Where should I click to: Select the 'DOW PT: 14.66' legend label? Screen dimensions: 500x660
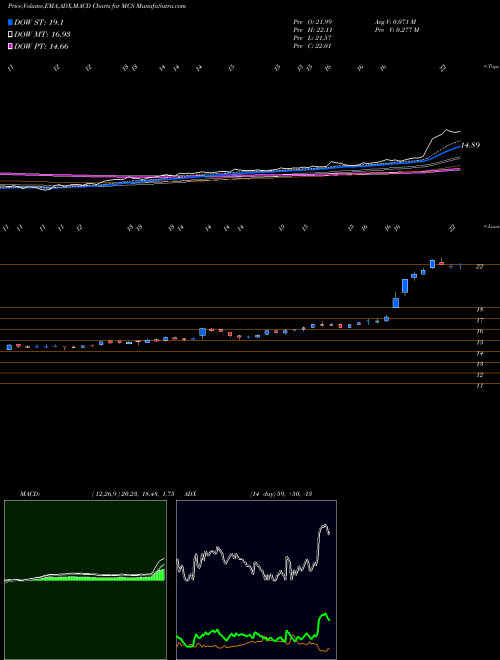point(41,46)
